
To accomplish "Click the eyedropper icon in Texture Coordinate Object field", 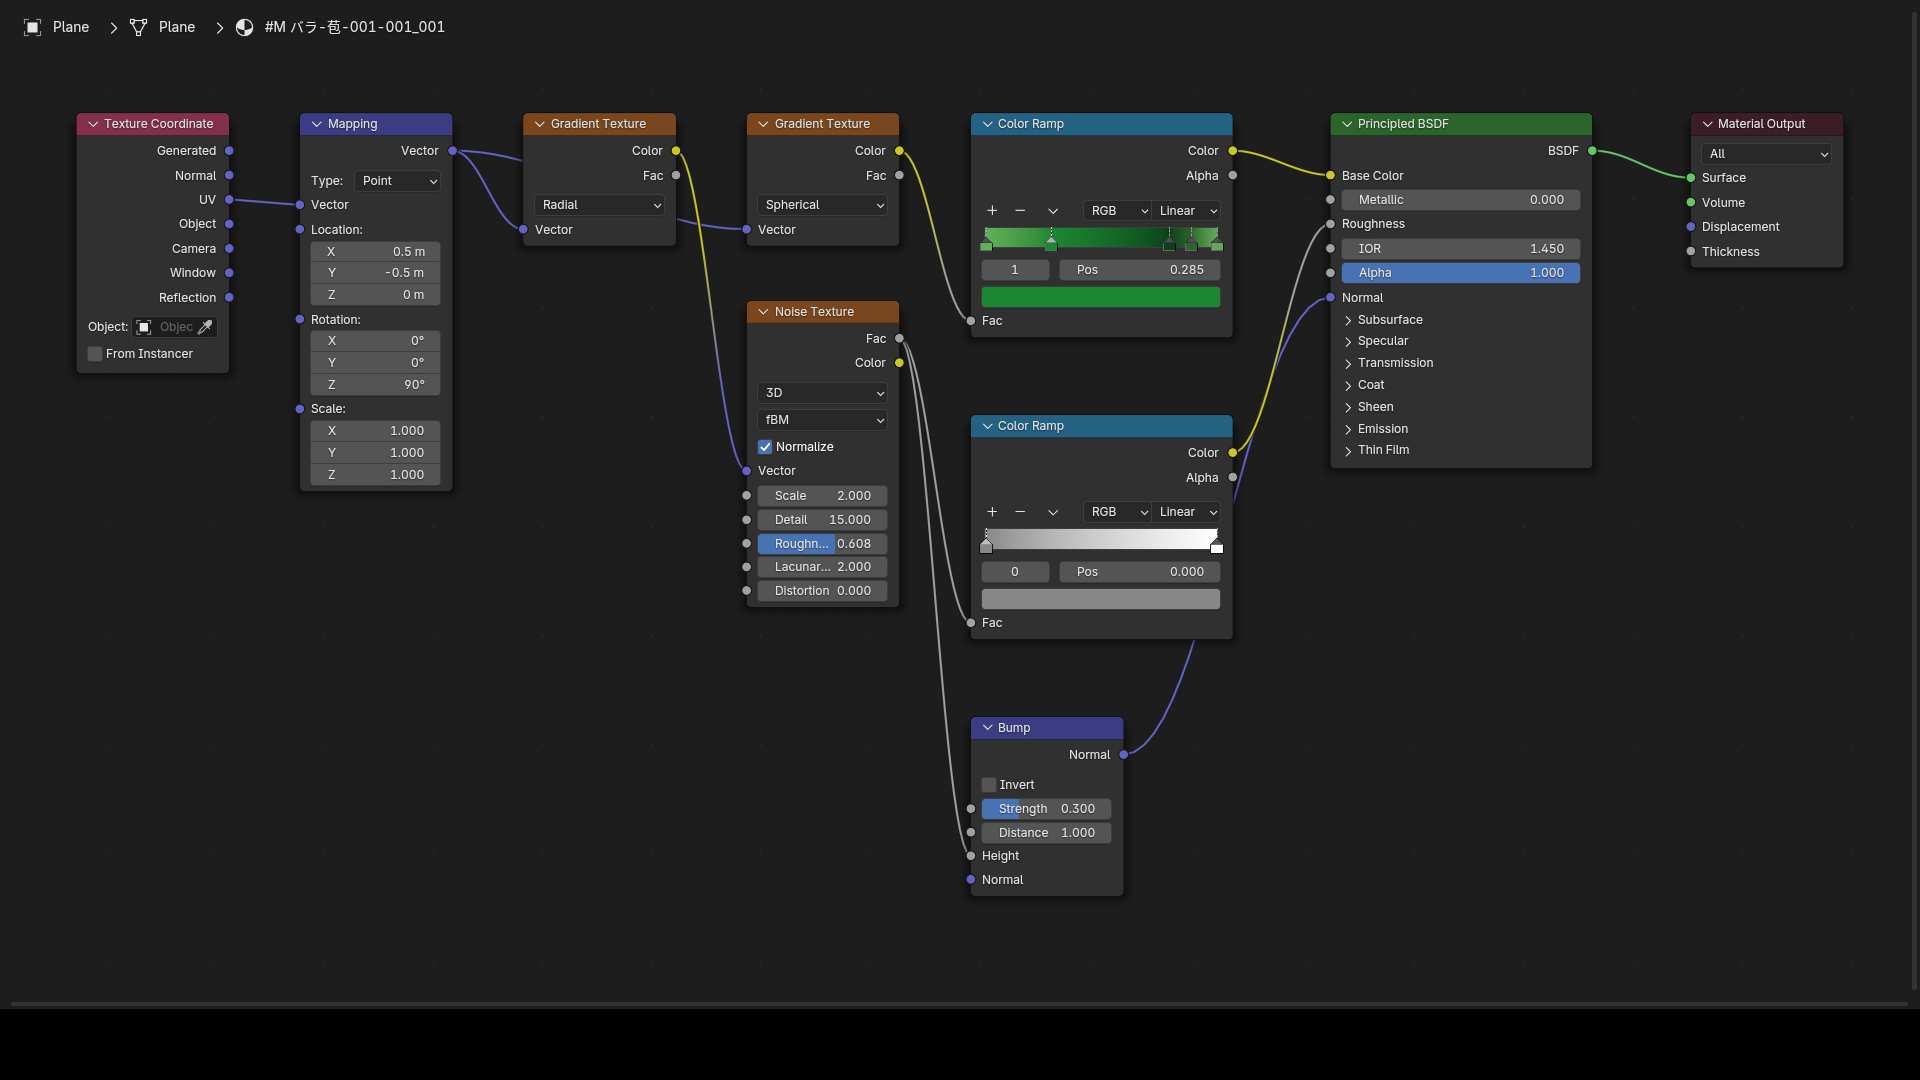I will [205, 327].
